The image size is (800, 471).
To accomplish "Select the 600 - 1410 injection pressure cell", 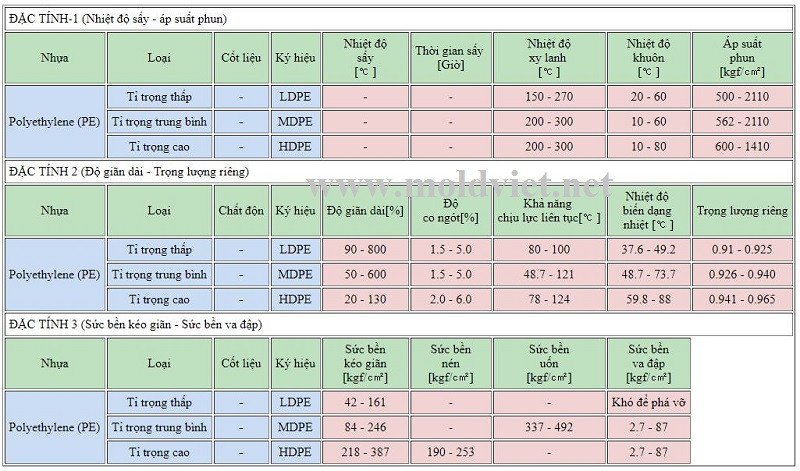I will tap(742, 146).
